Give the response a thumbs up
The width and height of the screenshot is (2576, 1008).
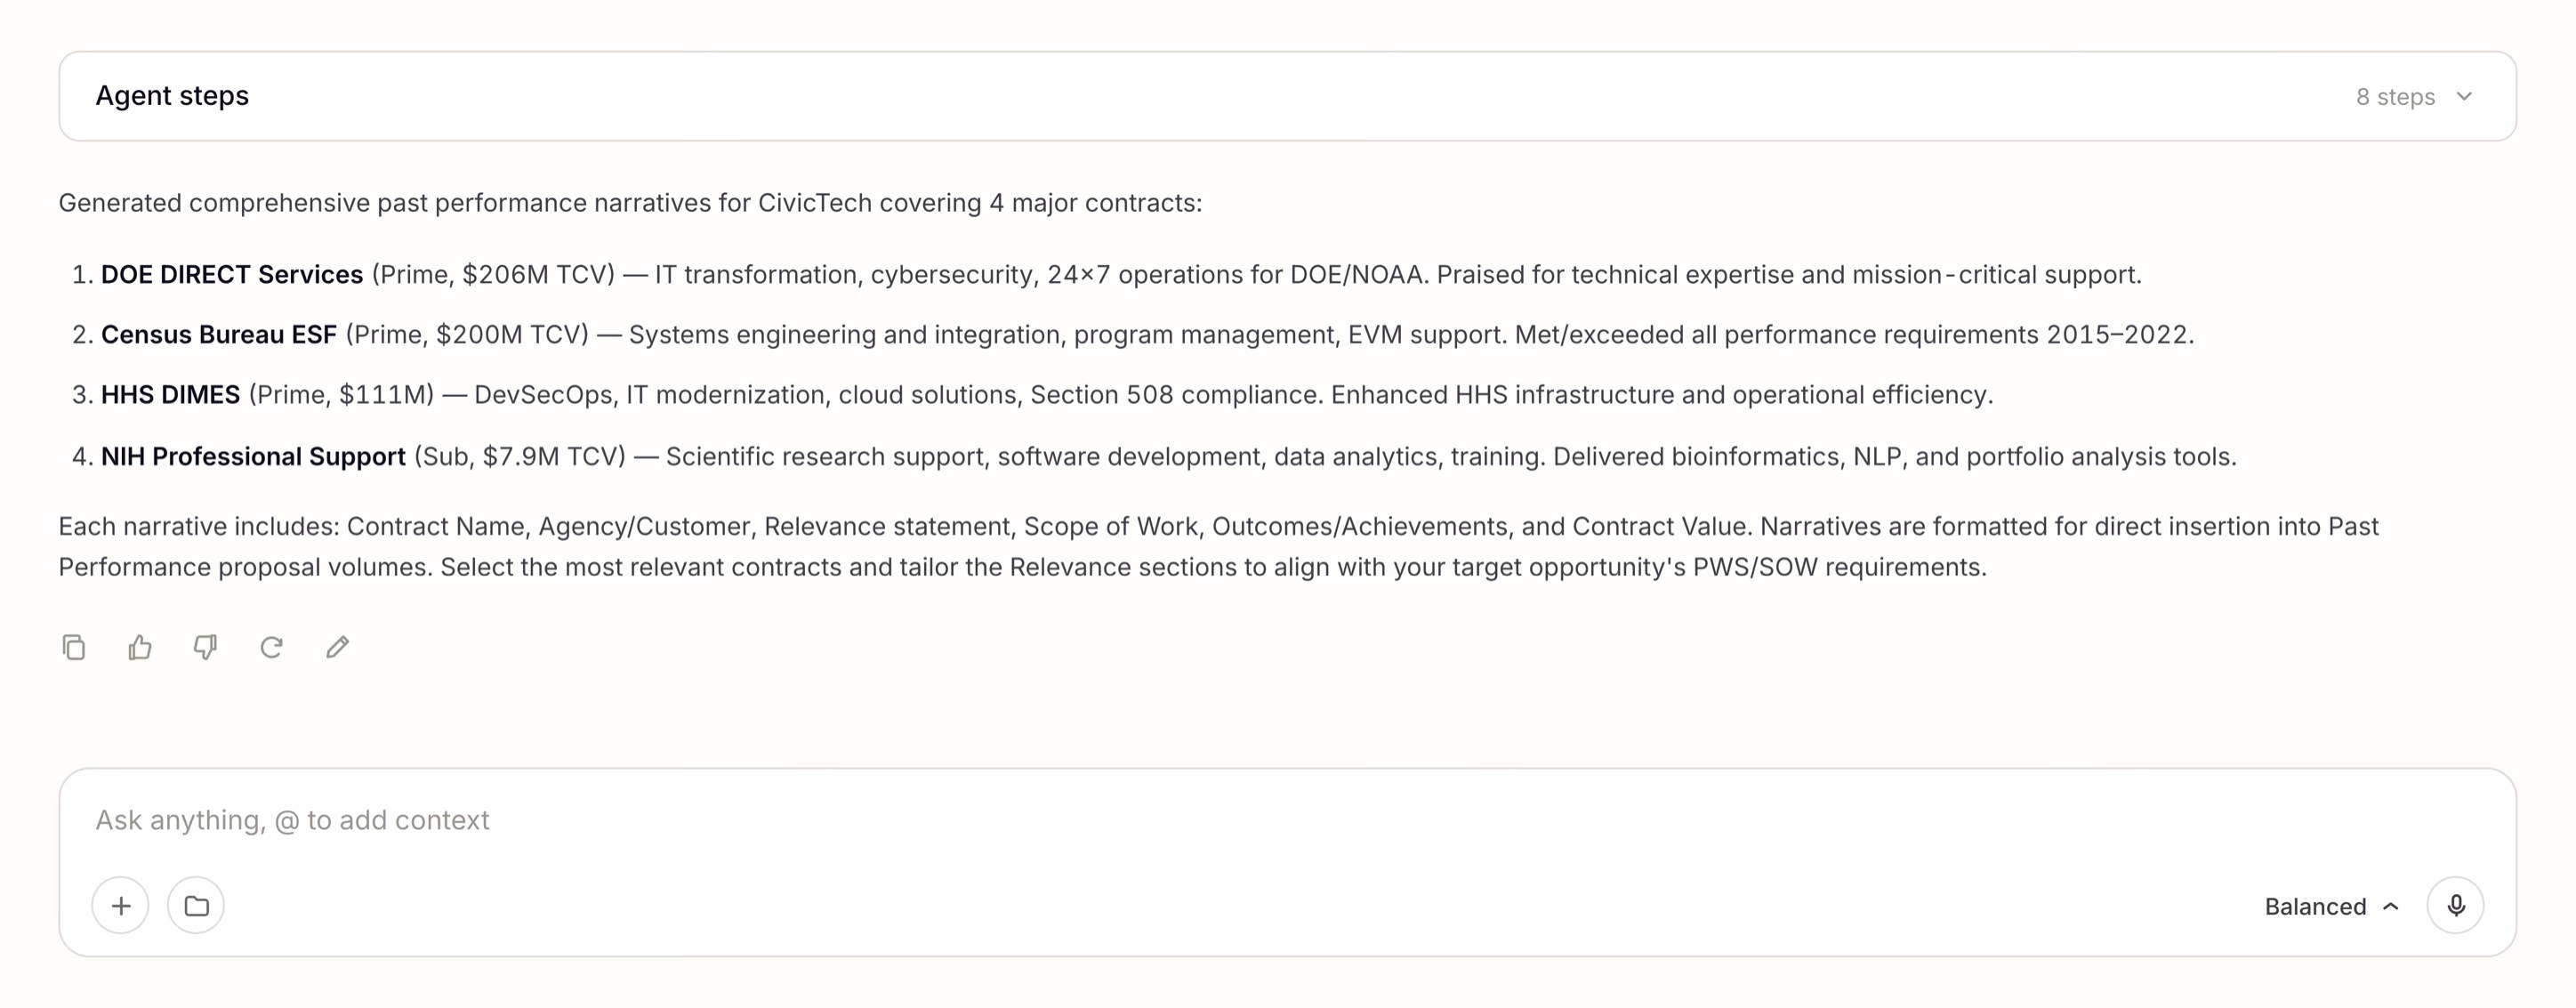(x=140, y=648)
